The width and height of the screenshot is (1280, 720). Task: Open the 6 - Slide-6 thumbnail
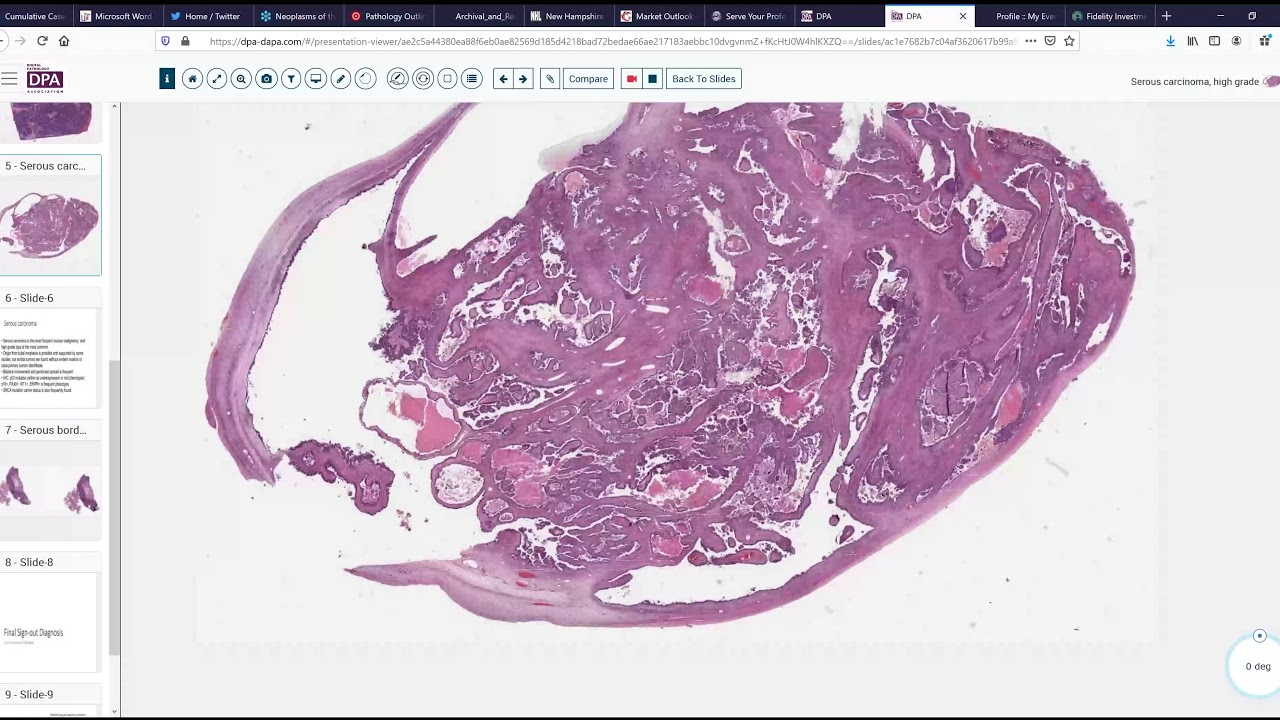point(51,348)
